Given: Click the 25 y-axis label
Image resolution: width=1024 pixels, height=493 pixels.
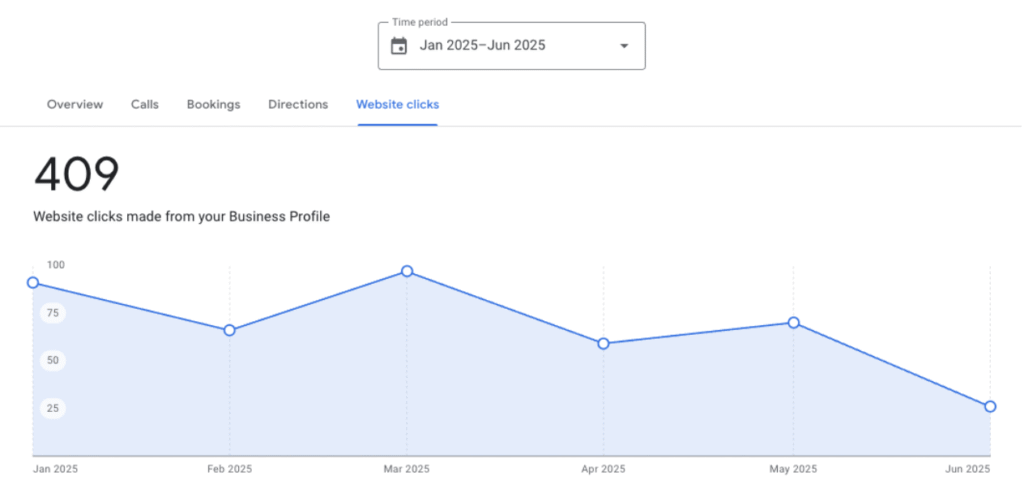Looking at the screenshot, I should (53, 409).
